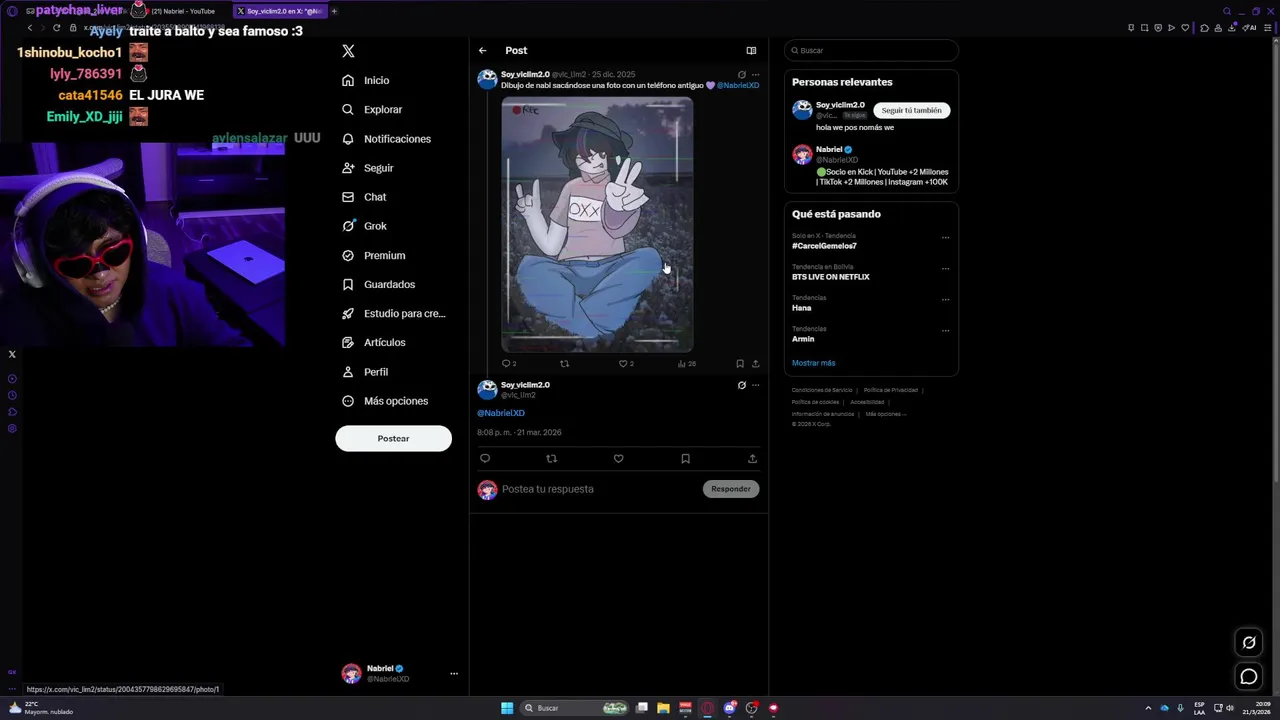This screenshot has height=720, width=1280.
Task: Open Condiciones de Servicio footer link
Action: (x=822, y=390)
